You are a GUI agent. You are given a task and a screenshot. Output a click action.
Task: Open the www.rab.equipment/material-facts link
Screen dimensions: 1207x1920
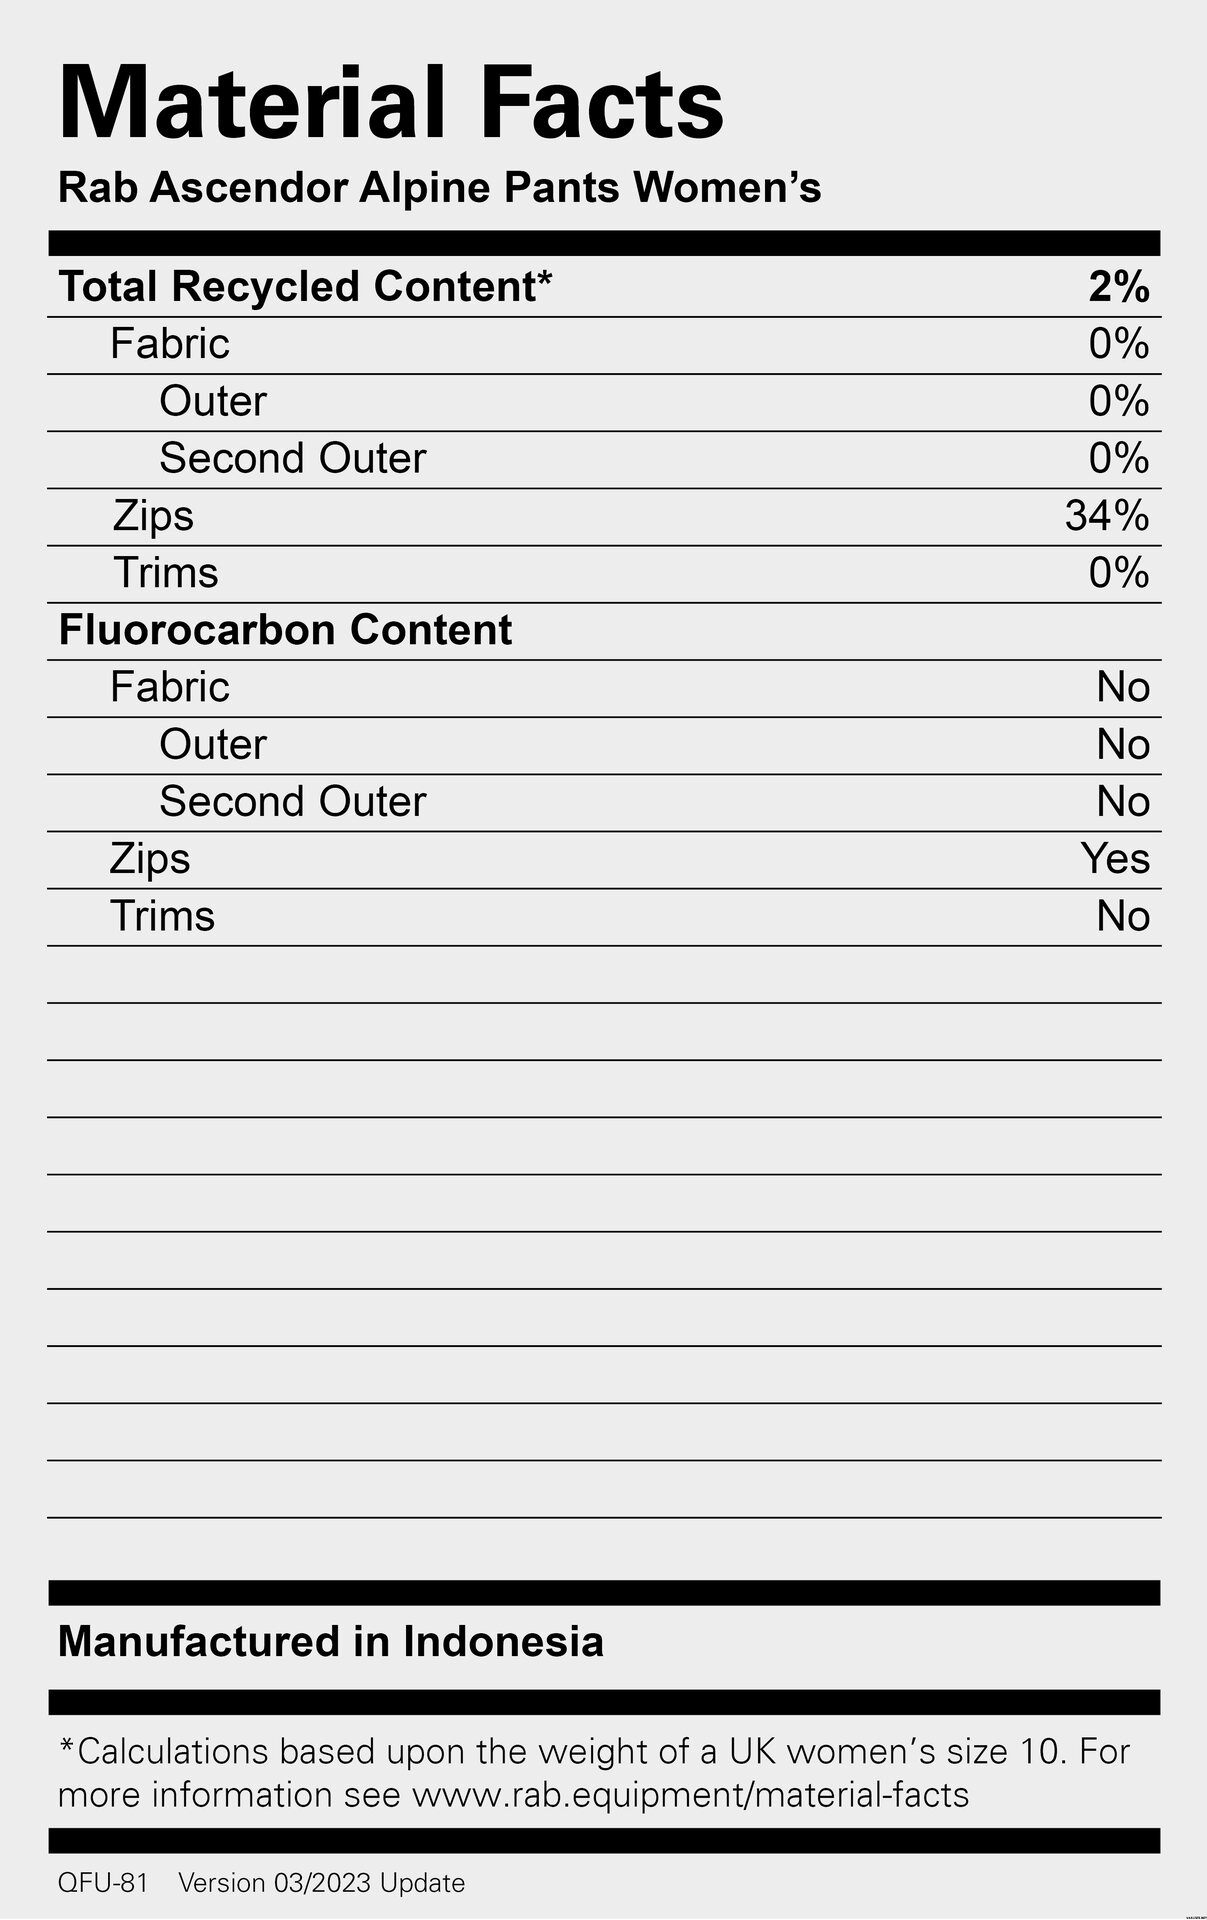pyautogui.click(x=691, y=1795)
